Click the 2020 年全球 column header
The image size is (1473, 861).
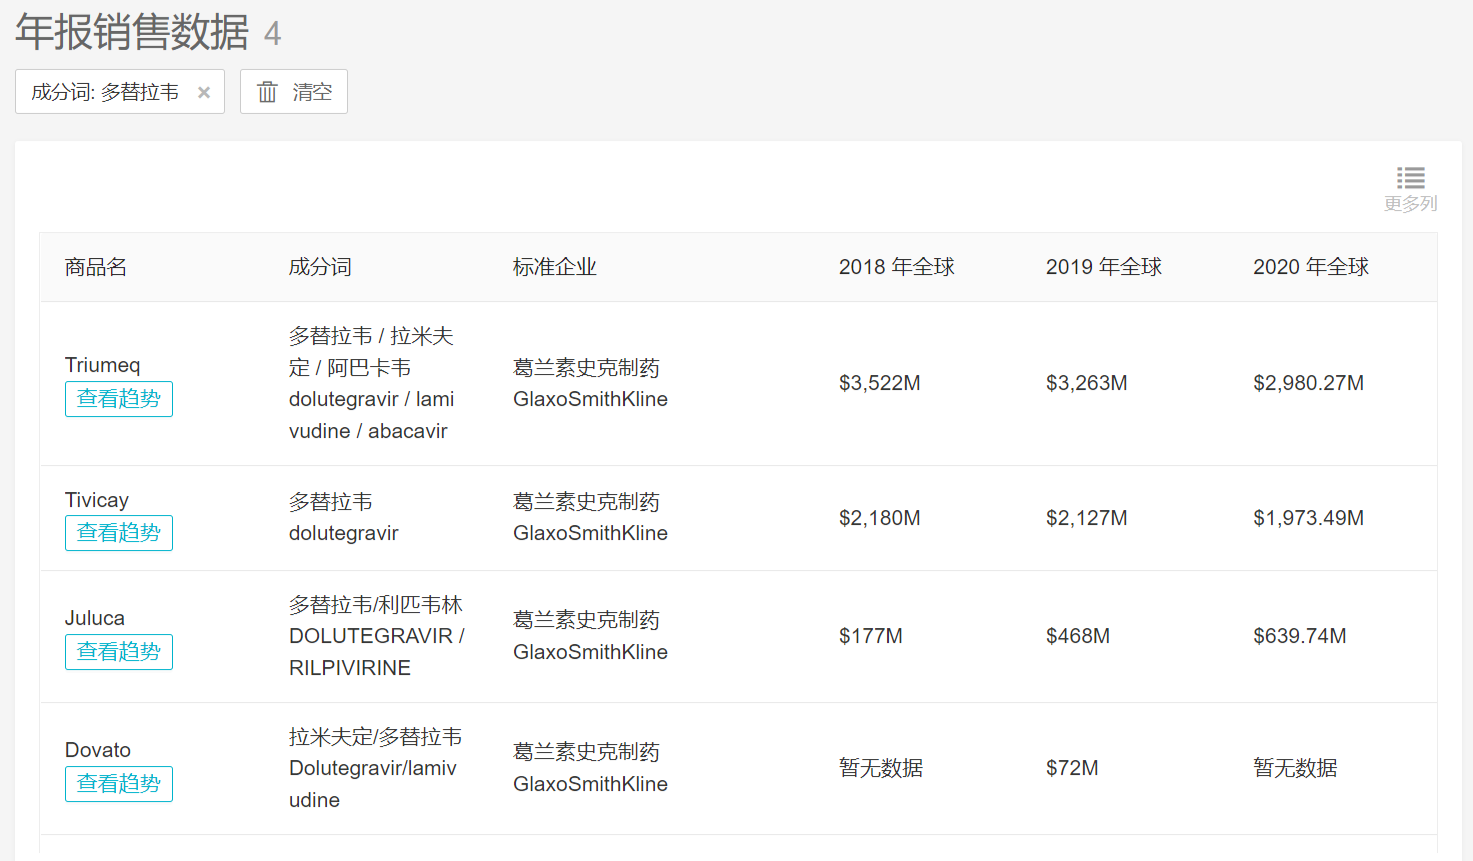coord(1311,267)
